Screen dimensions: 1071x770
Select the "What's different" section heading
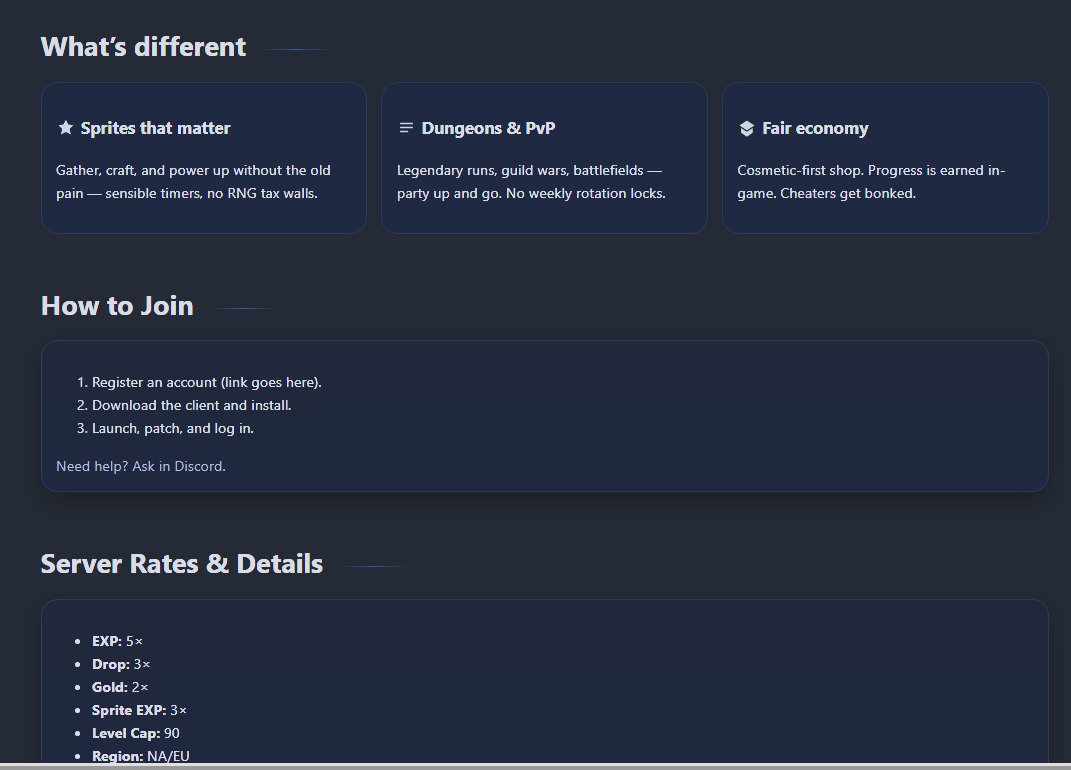(x=143, y=47)
